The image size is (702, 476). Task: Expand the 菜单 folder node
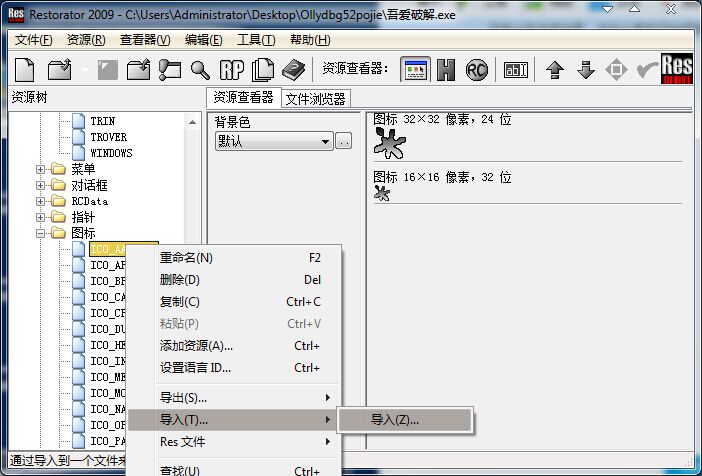40,169
